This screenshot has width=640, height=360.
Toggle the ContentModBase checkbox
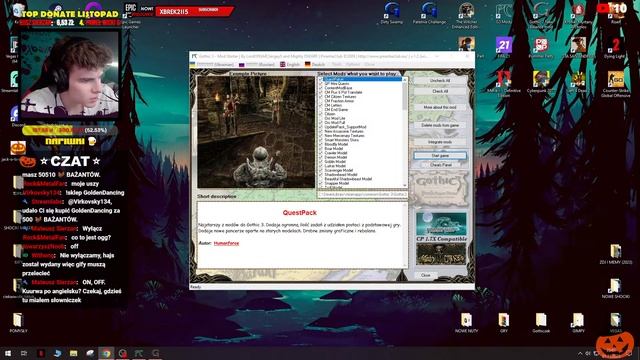[x=321, y=88]
